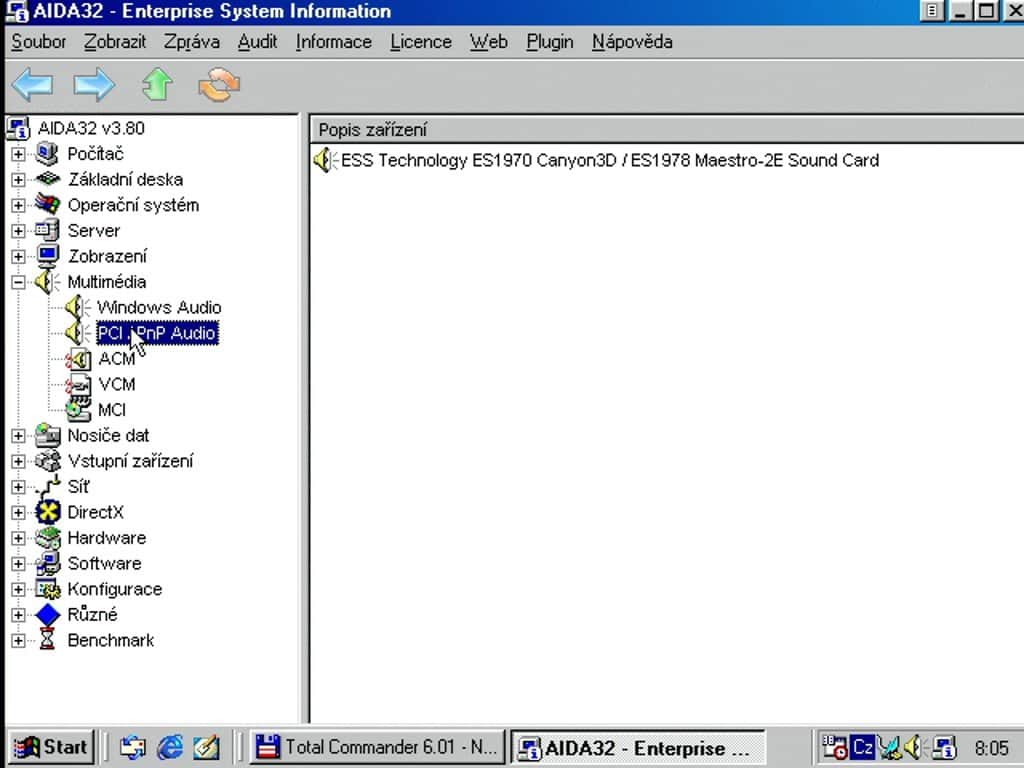
Task: Open the Soubor menu
Action: (x=39, y=42)
